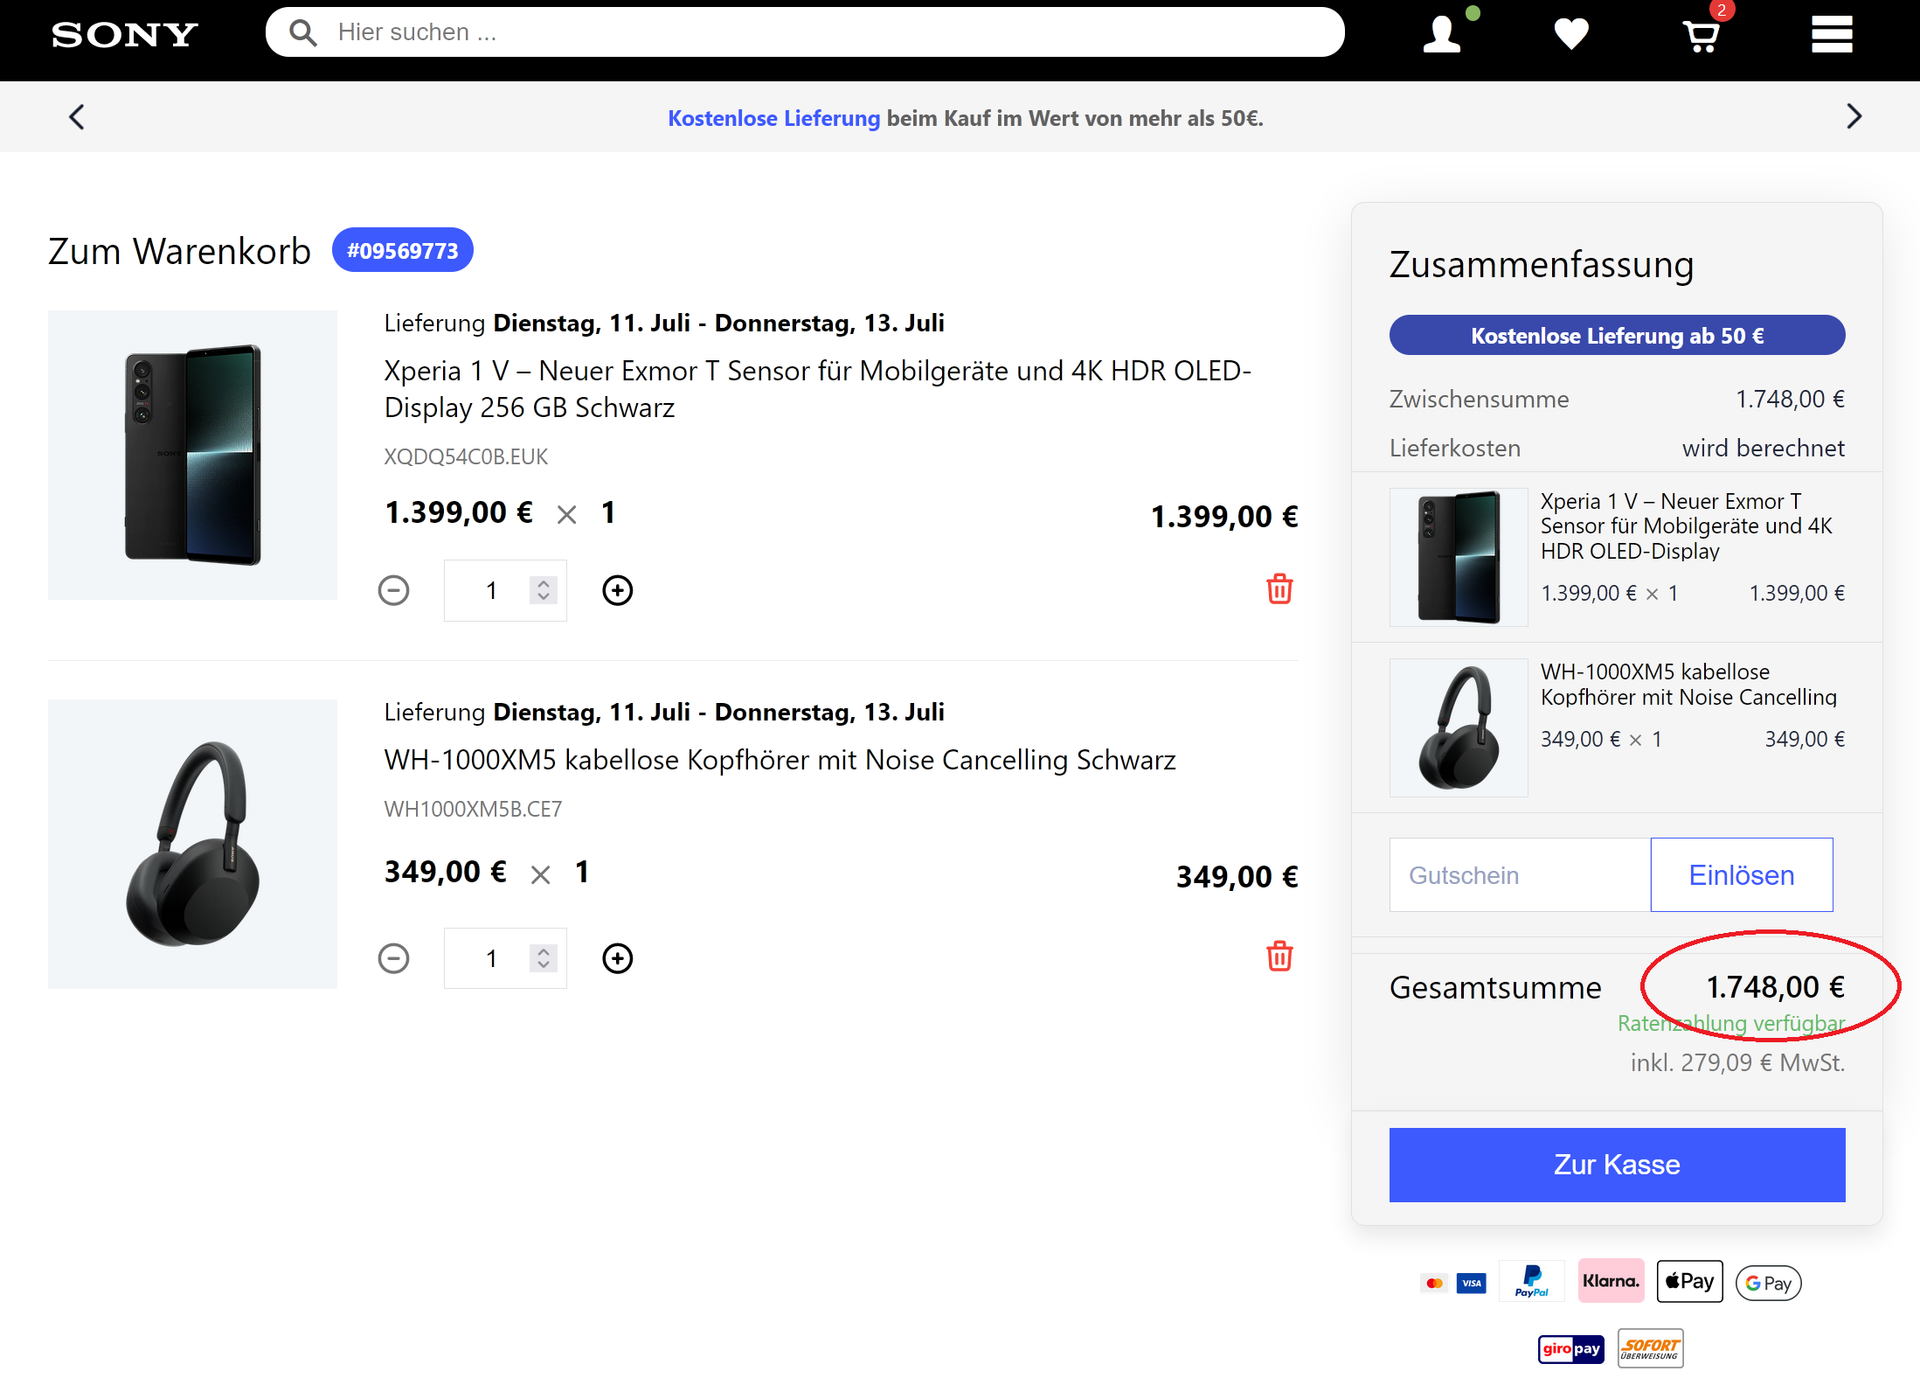Open Xperia thumbnail in summary panel
The height and width of the screenshot is (1385, 1920).
1458,557
